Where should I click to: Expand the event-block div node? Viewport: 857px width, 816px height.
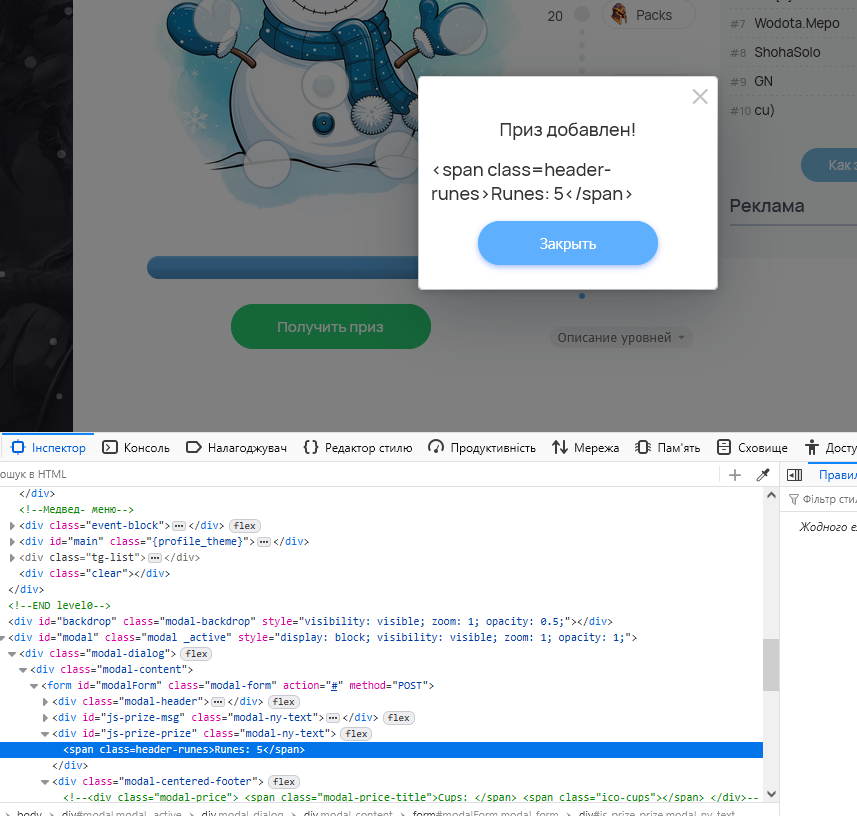pyautogui.click(x=12, y=526)
